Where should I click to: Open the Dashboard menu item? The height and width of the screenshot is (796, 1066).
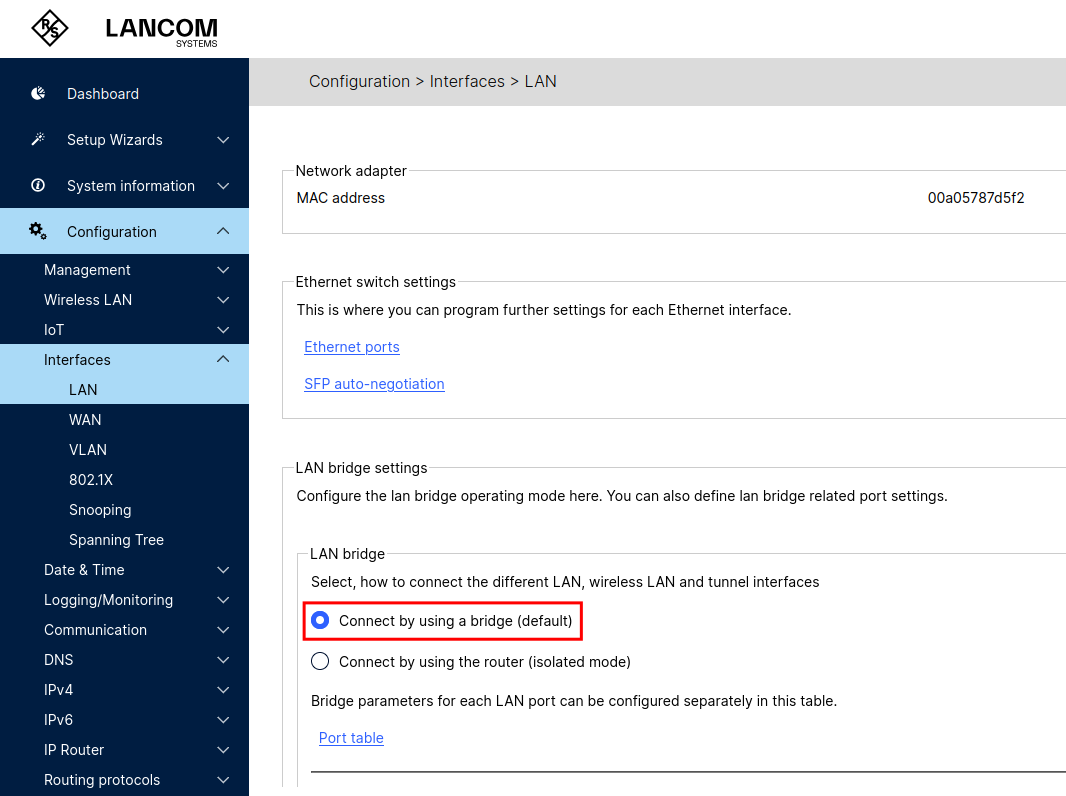point(103,94)
